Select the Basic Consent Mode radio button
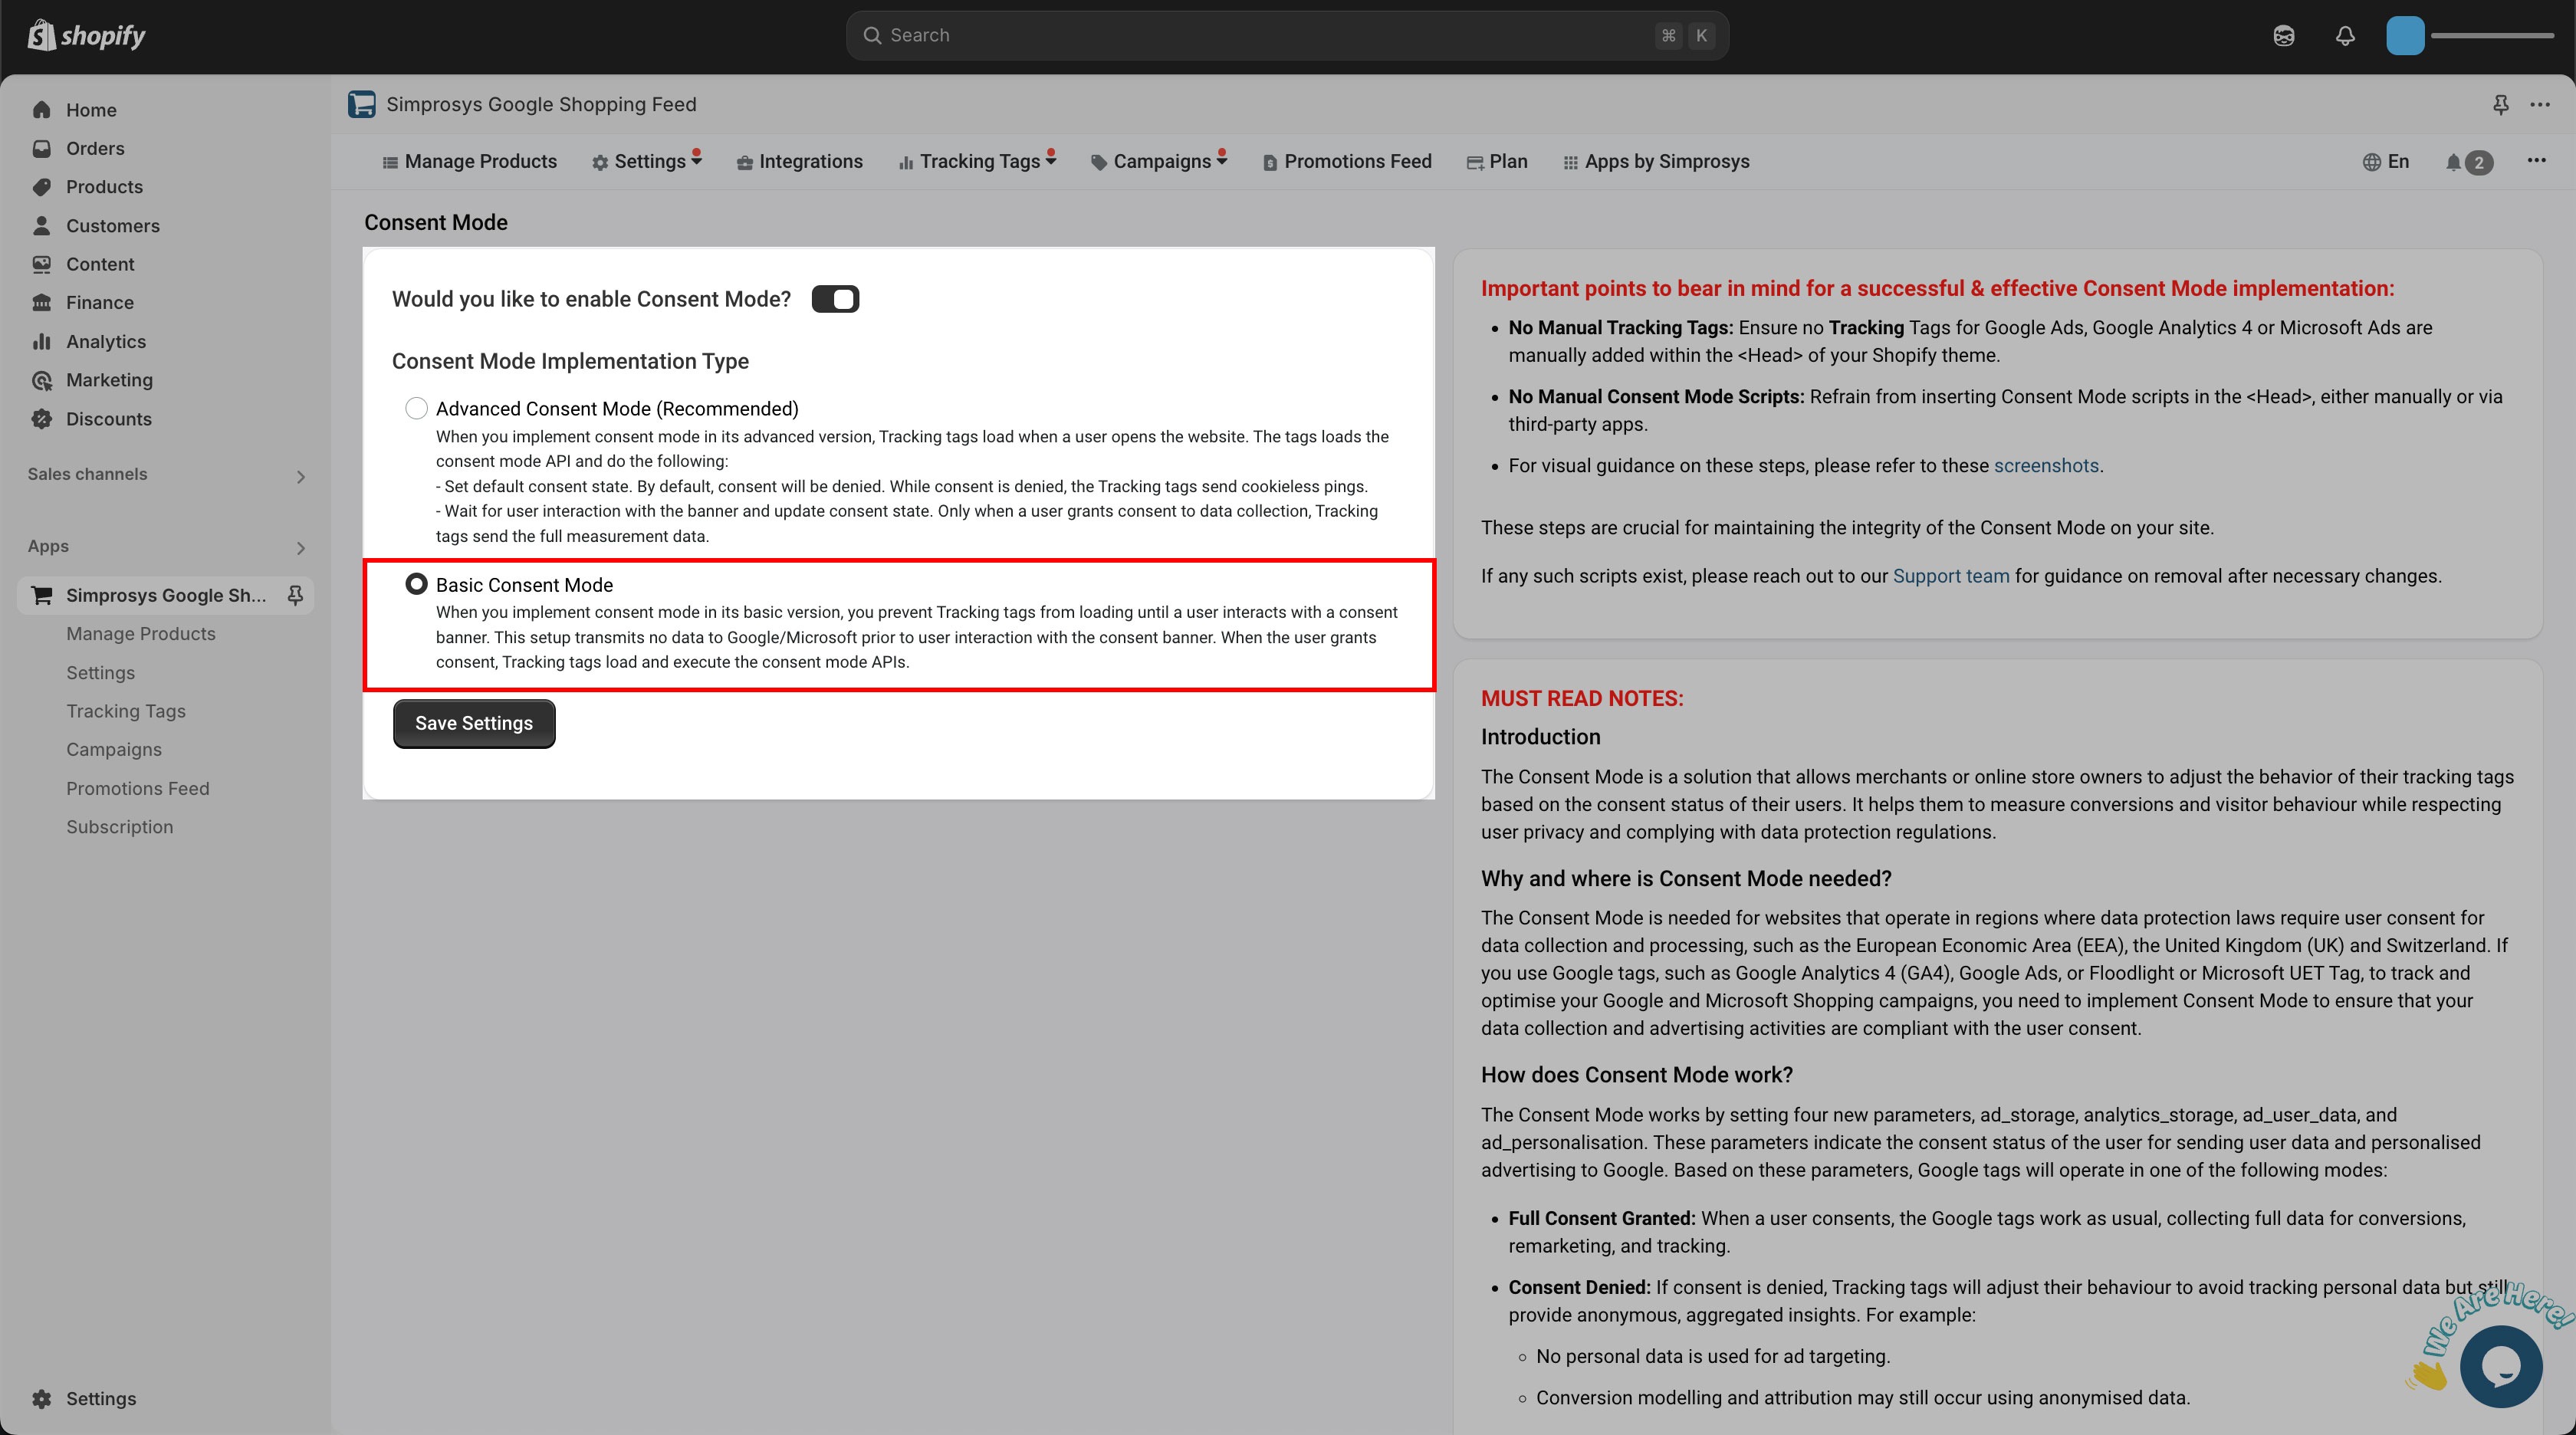Viewport: 2576px width, 1435px height. pos(413,585)
